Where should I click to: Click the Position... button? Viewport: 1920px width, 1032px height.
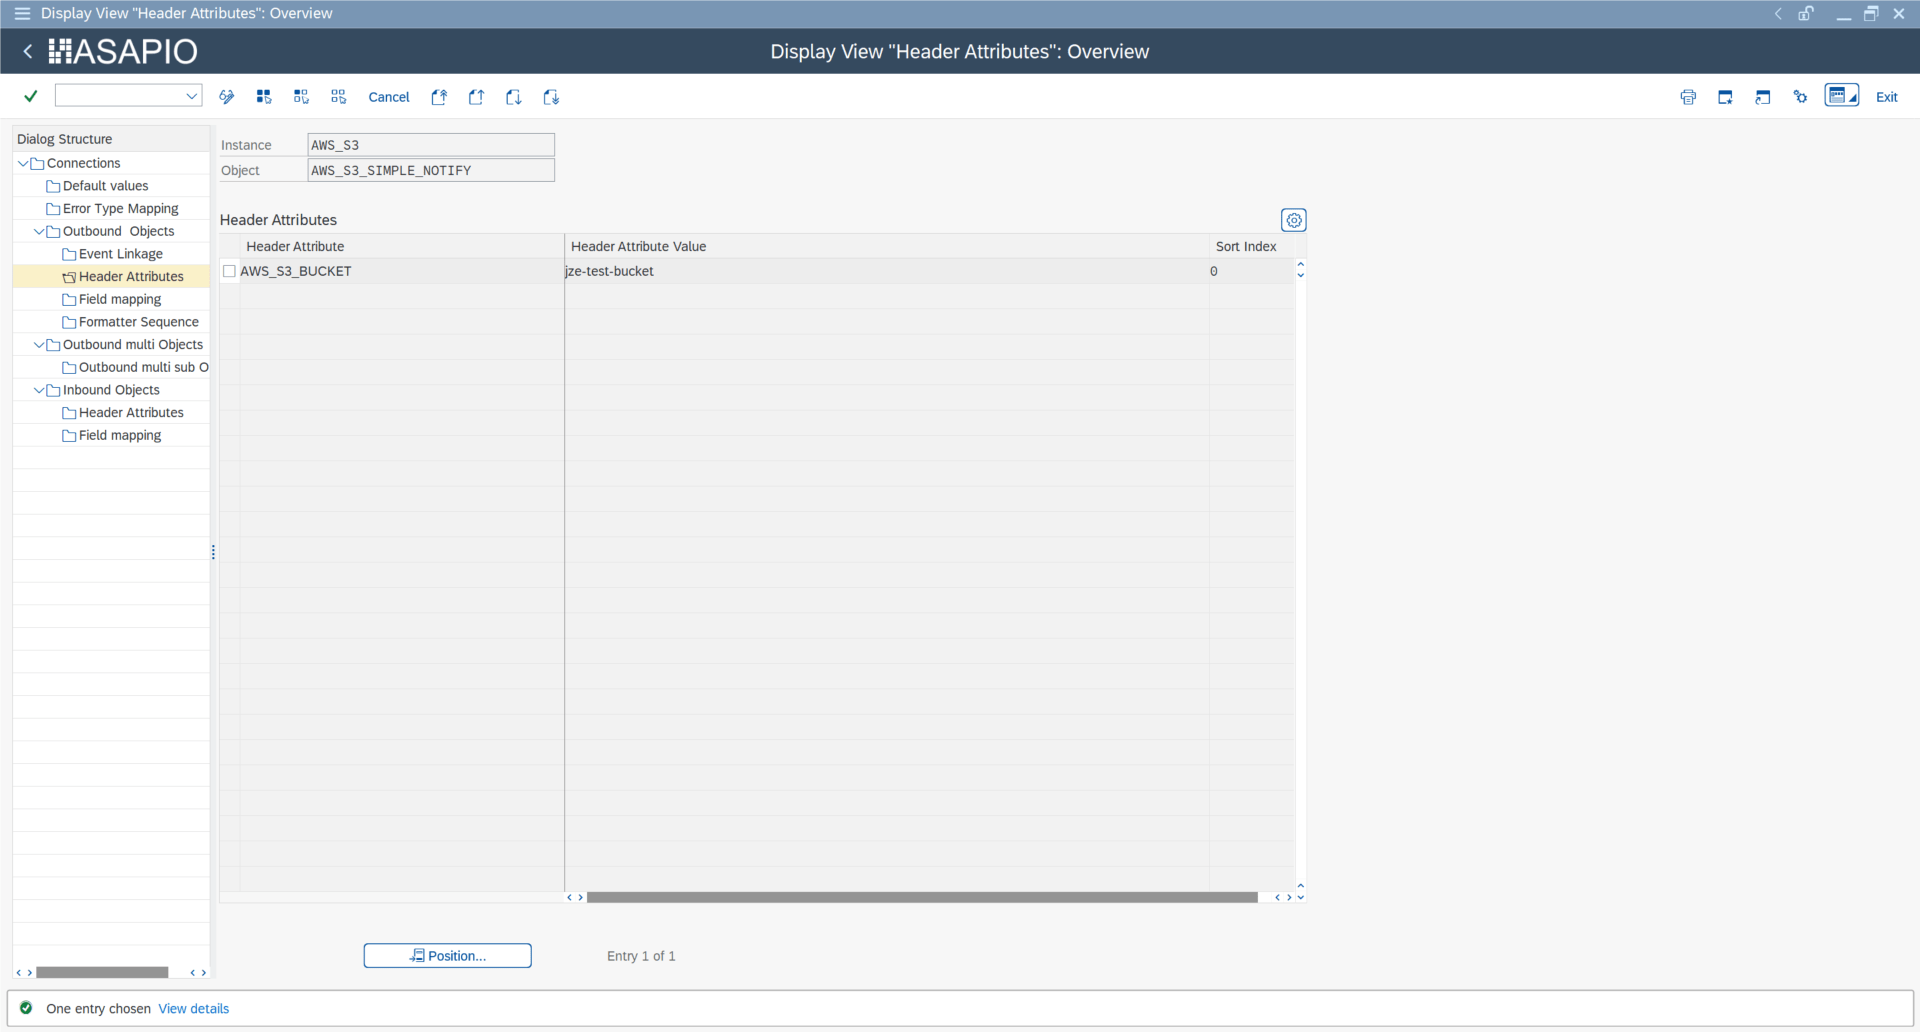coord(447,956)
